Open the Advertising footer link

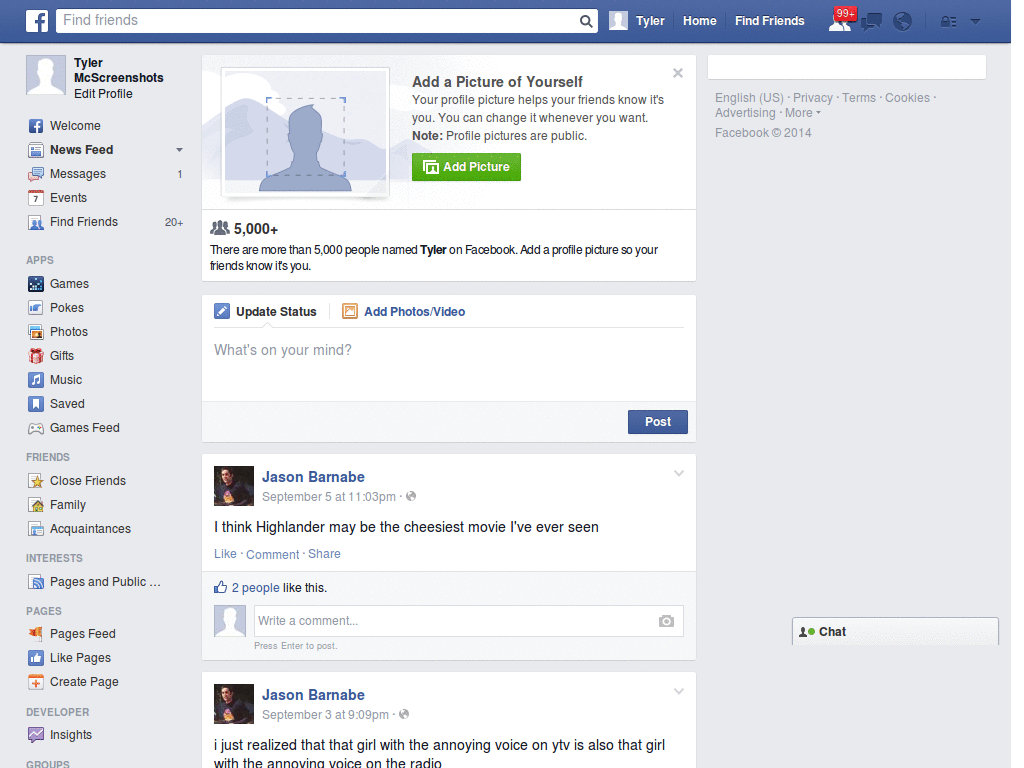(745, 113)
